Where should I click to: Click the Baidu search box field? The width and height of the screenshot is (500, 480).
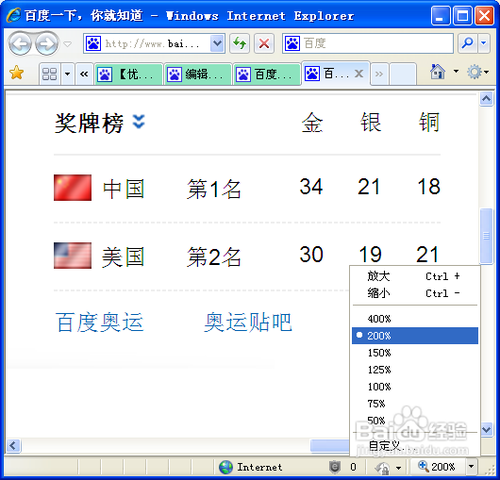pos(368,43)
